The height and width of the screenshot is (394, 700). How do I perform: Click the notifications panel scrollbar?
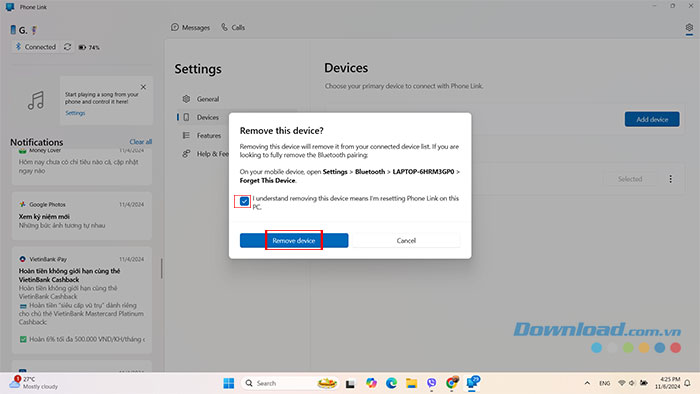162,268
